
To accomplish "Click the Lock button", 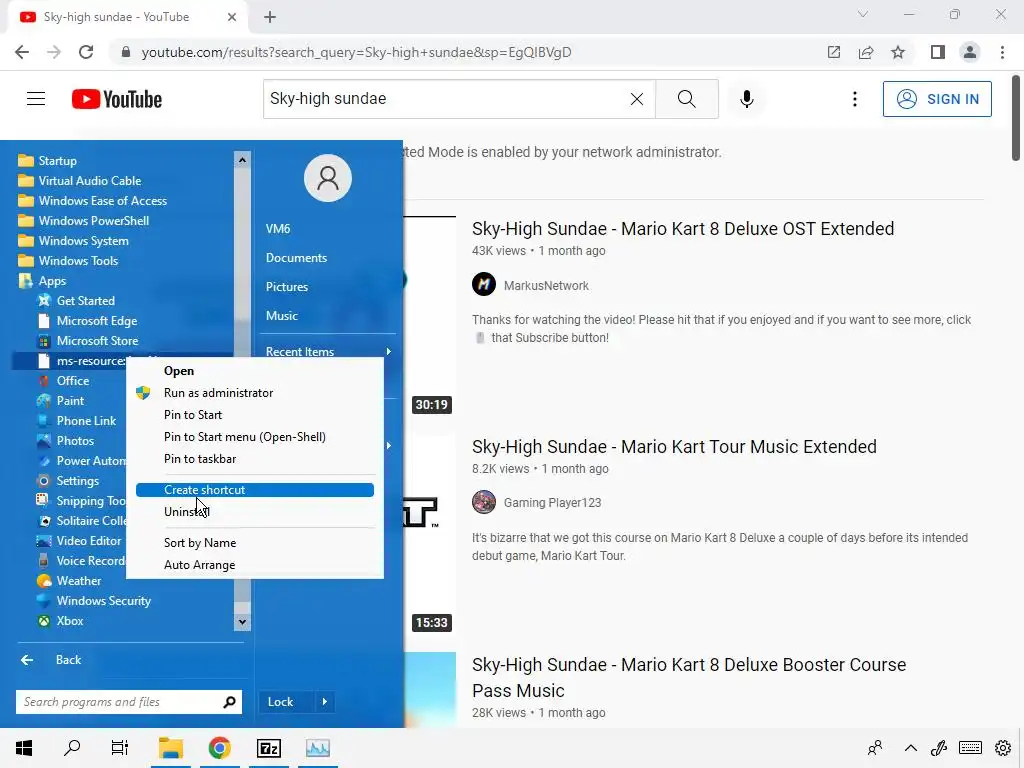I will click(x=280, y=702).
